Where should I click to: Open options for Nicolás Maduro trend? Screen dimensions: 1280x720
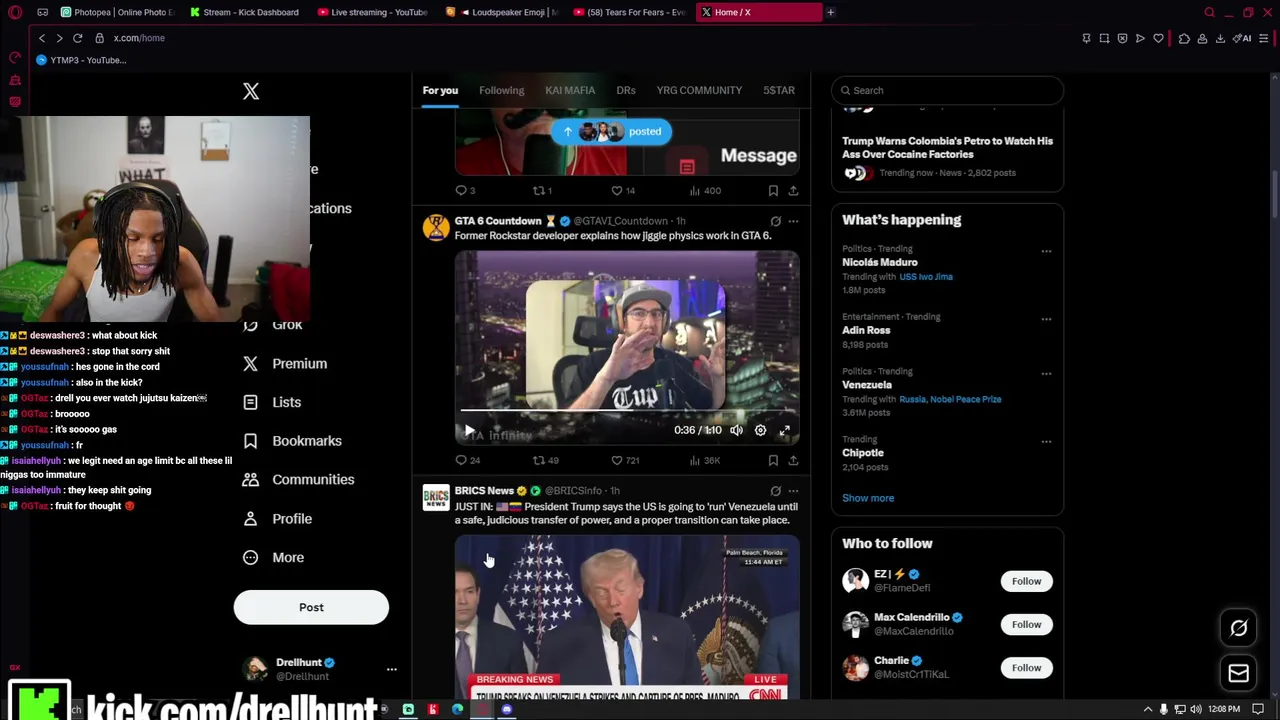point(1046,251)
